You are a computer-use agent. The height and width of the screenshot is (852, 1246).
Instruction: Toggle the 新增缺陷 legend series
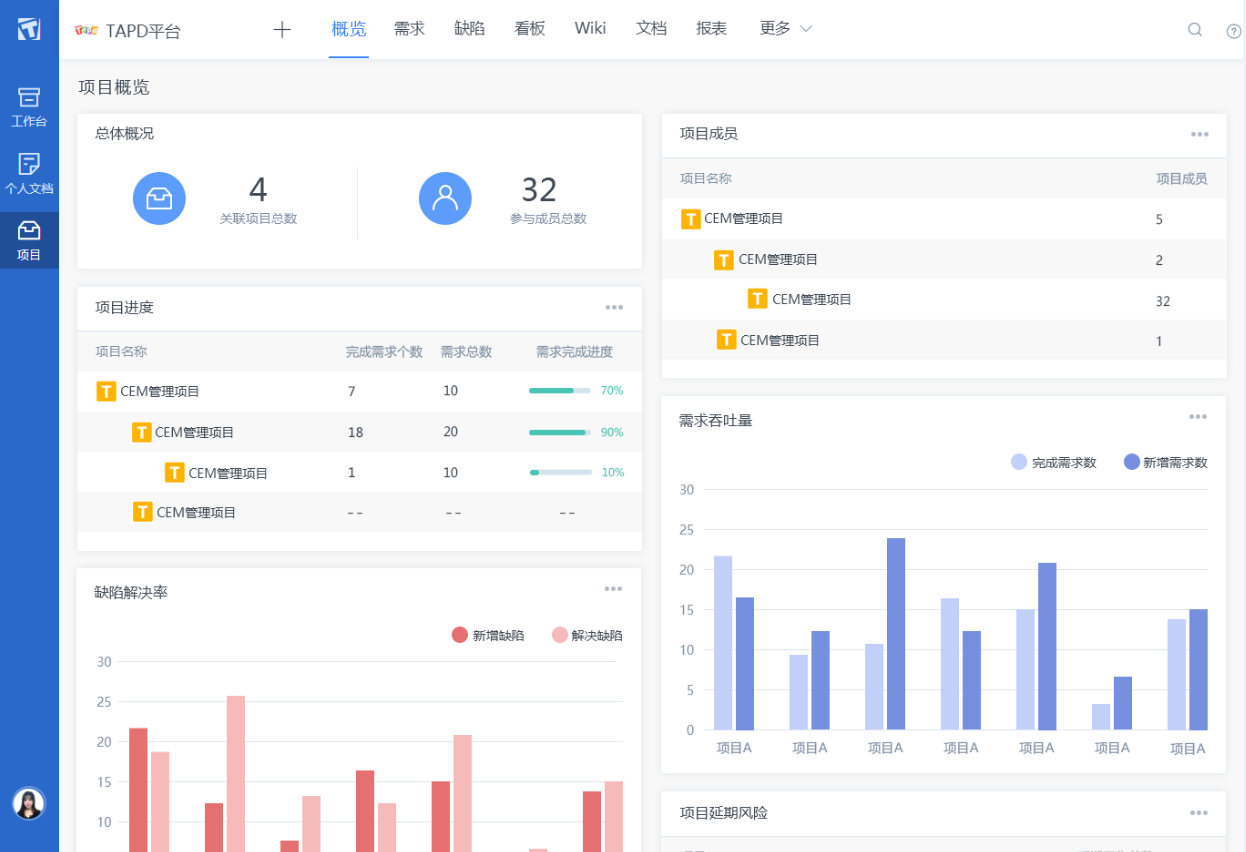488,635
